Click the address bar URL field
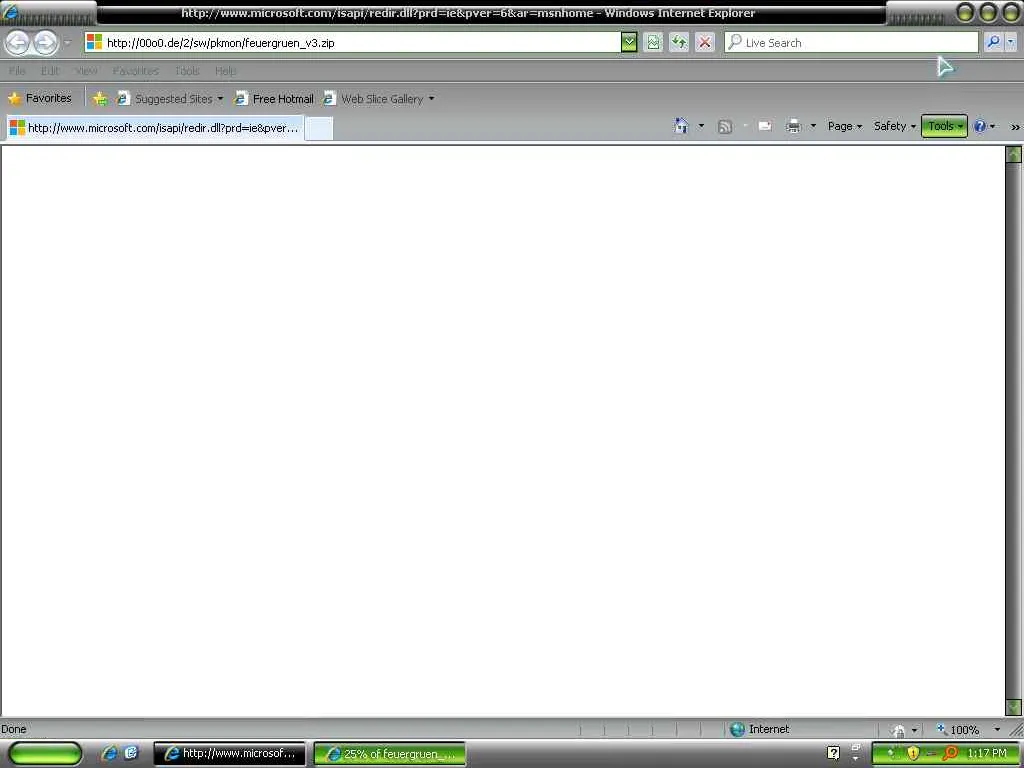 point(353,43)
